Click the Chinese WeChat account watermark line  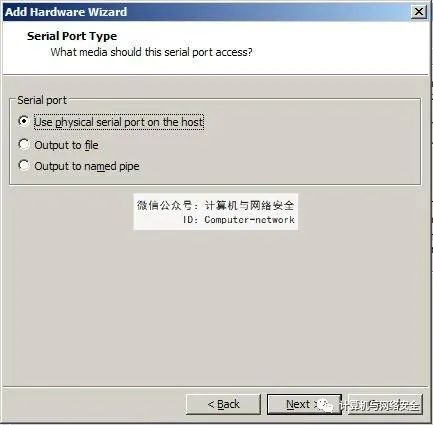[215, 205]
